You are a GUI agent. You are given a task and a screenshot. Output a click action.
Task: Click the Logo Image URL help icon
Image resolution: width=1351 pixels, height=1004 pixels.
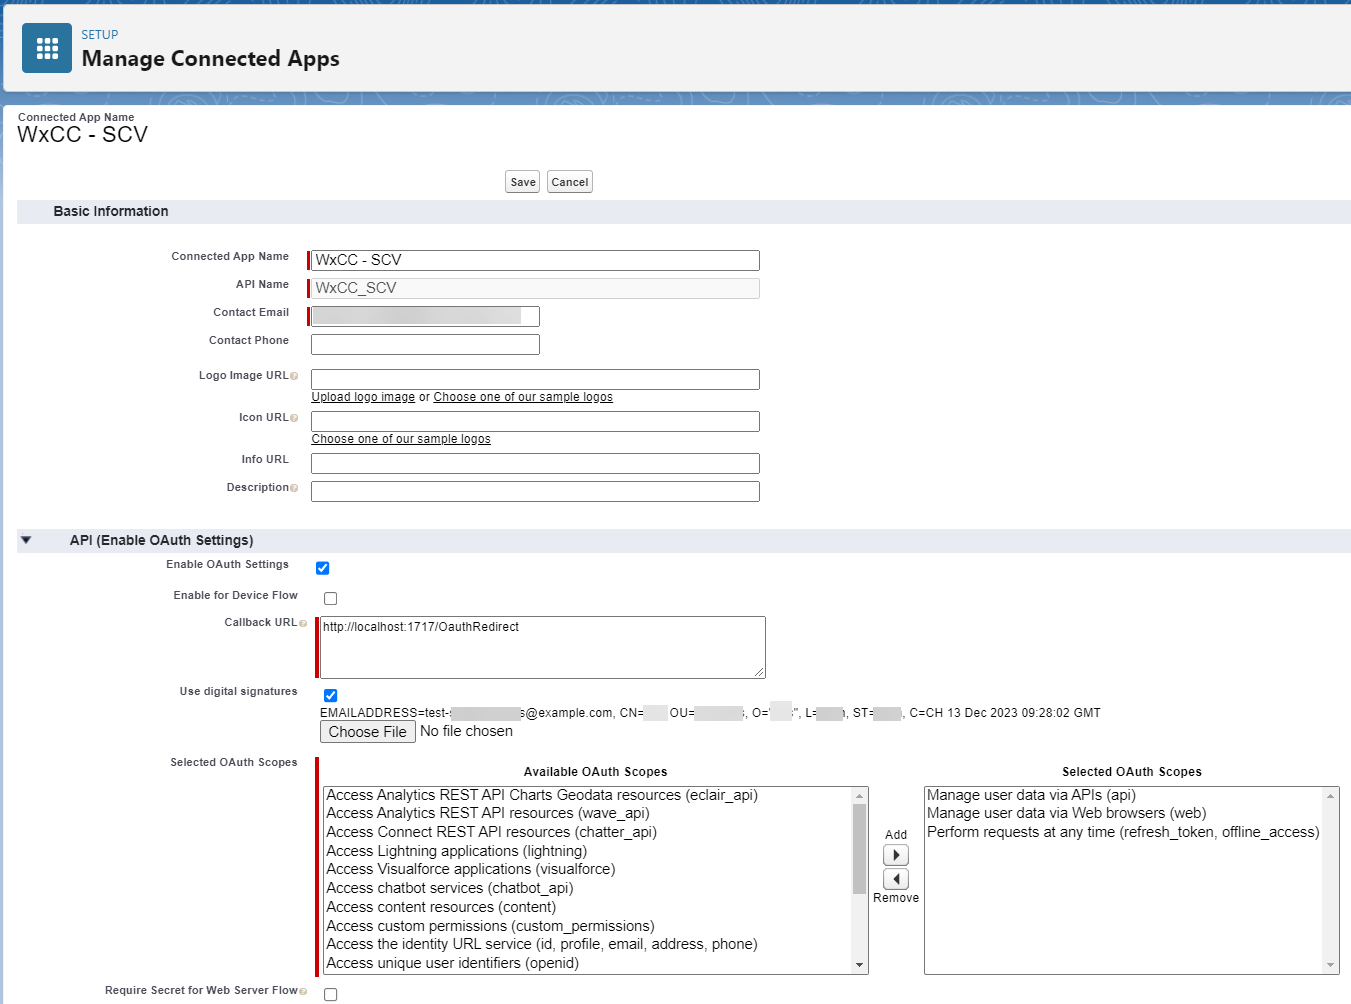(x=294, y=376)
